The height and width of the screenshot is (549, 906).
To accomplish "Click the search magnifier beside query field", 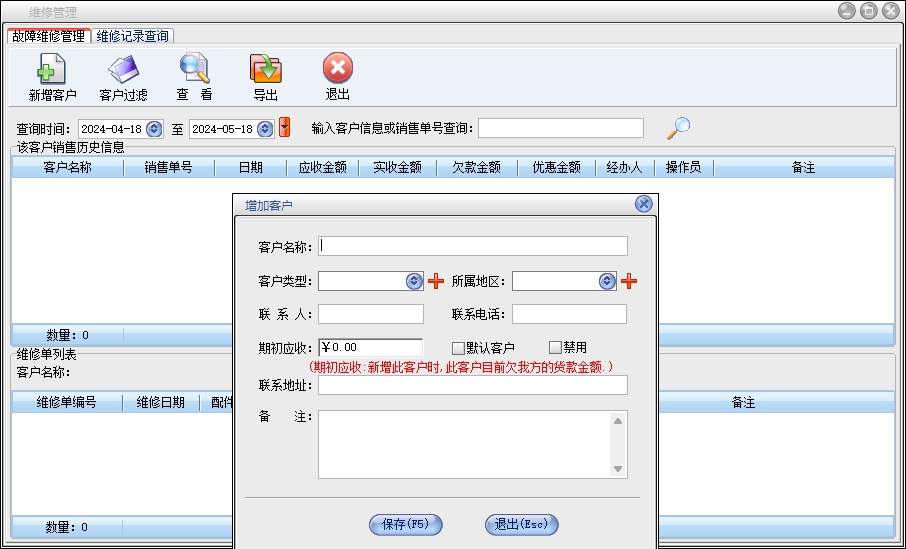I will pyautogui.click(x=679, y=128).
